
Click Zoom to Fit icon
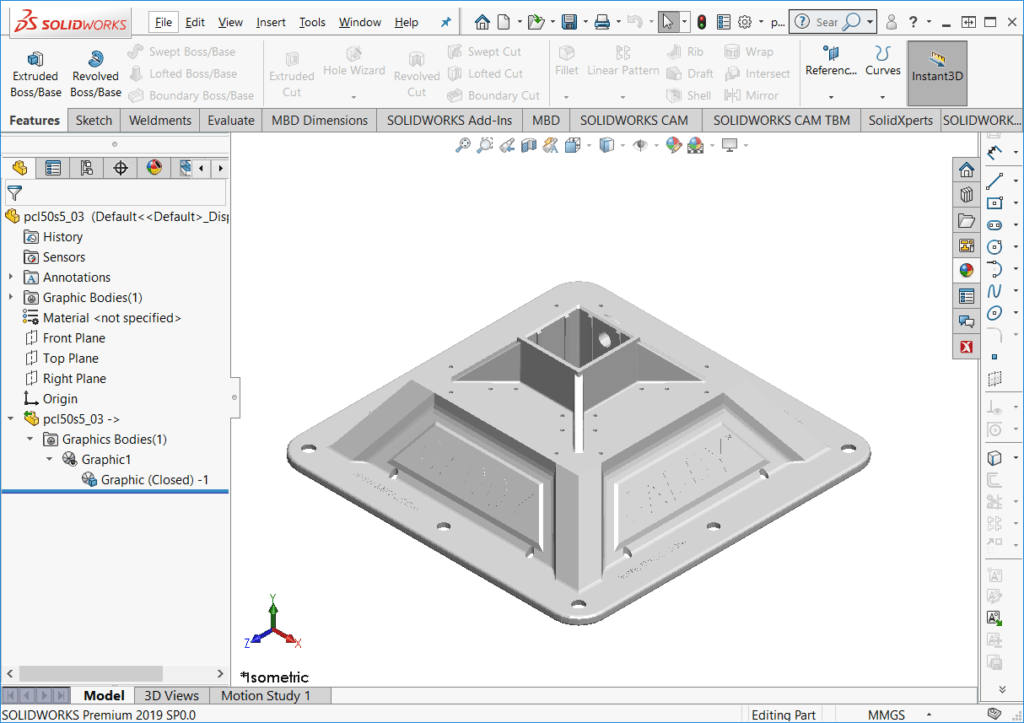462,145
